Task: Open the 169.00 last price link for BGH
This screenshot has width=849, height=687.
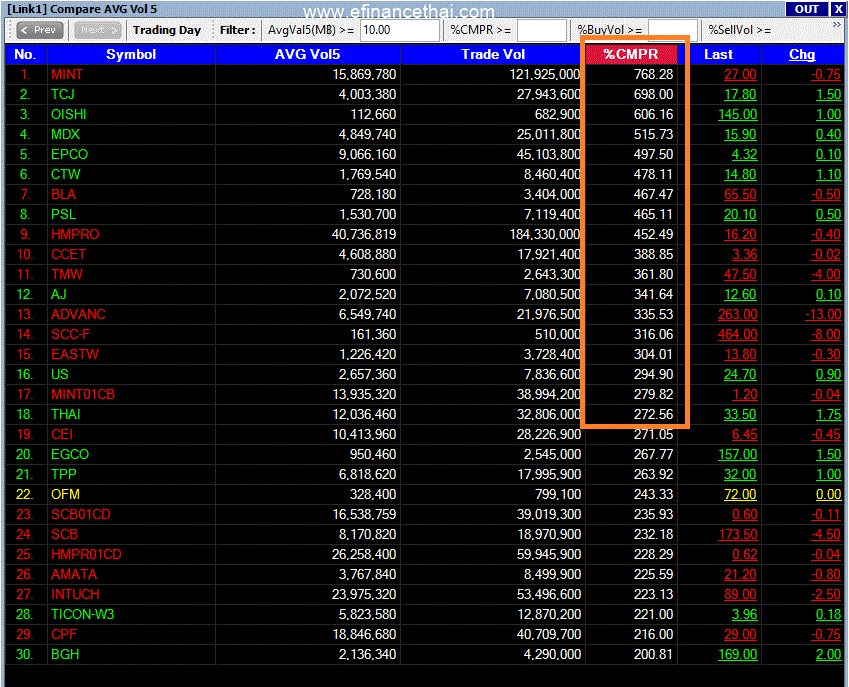Action: [737, 655]
